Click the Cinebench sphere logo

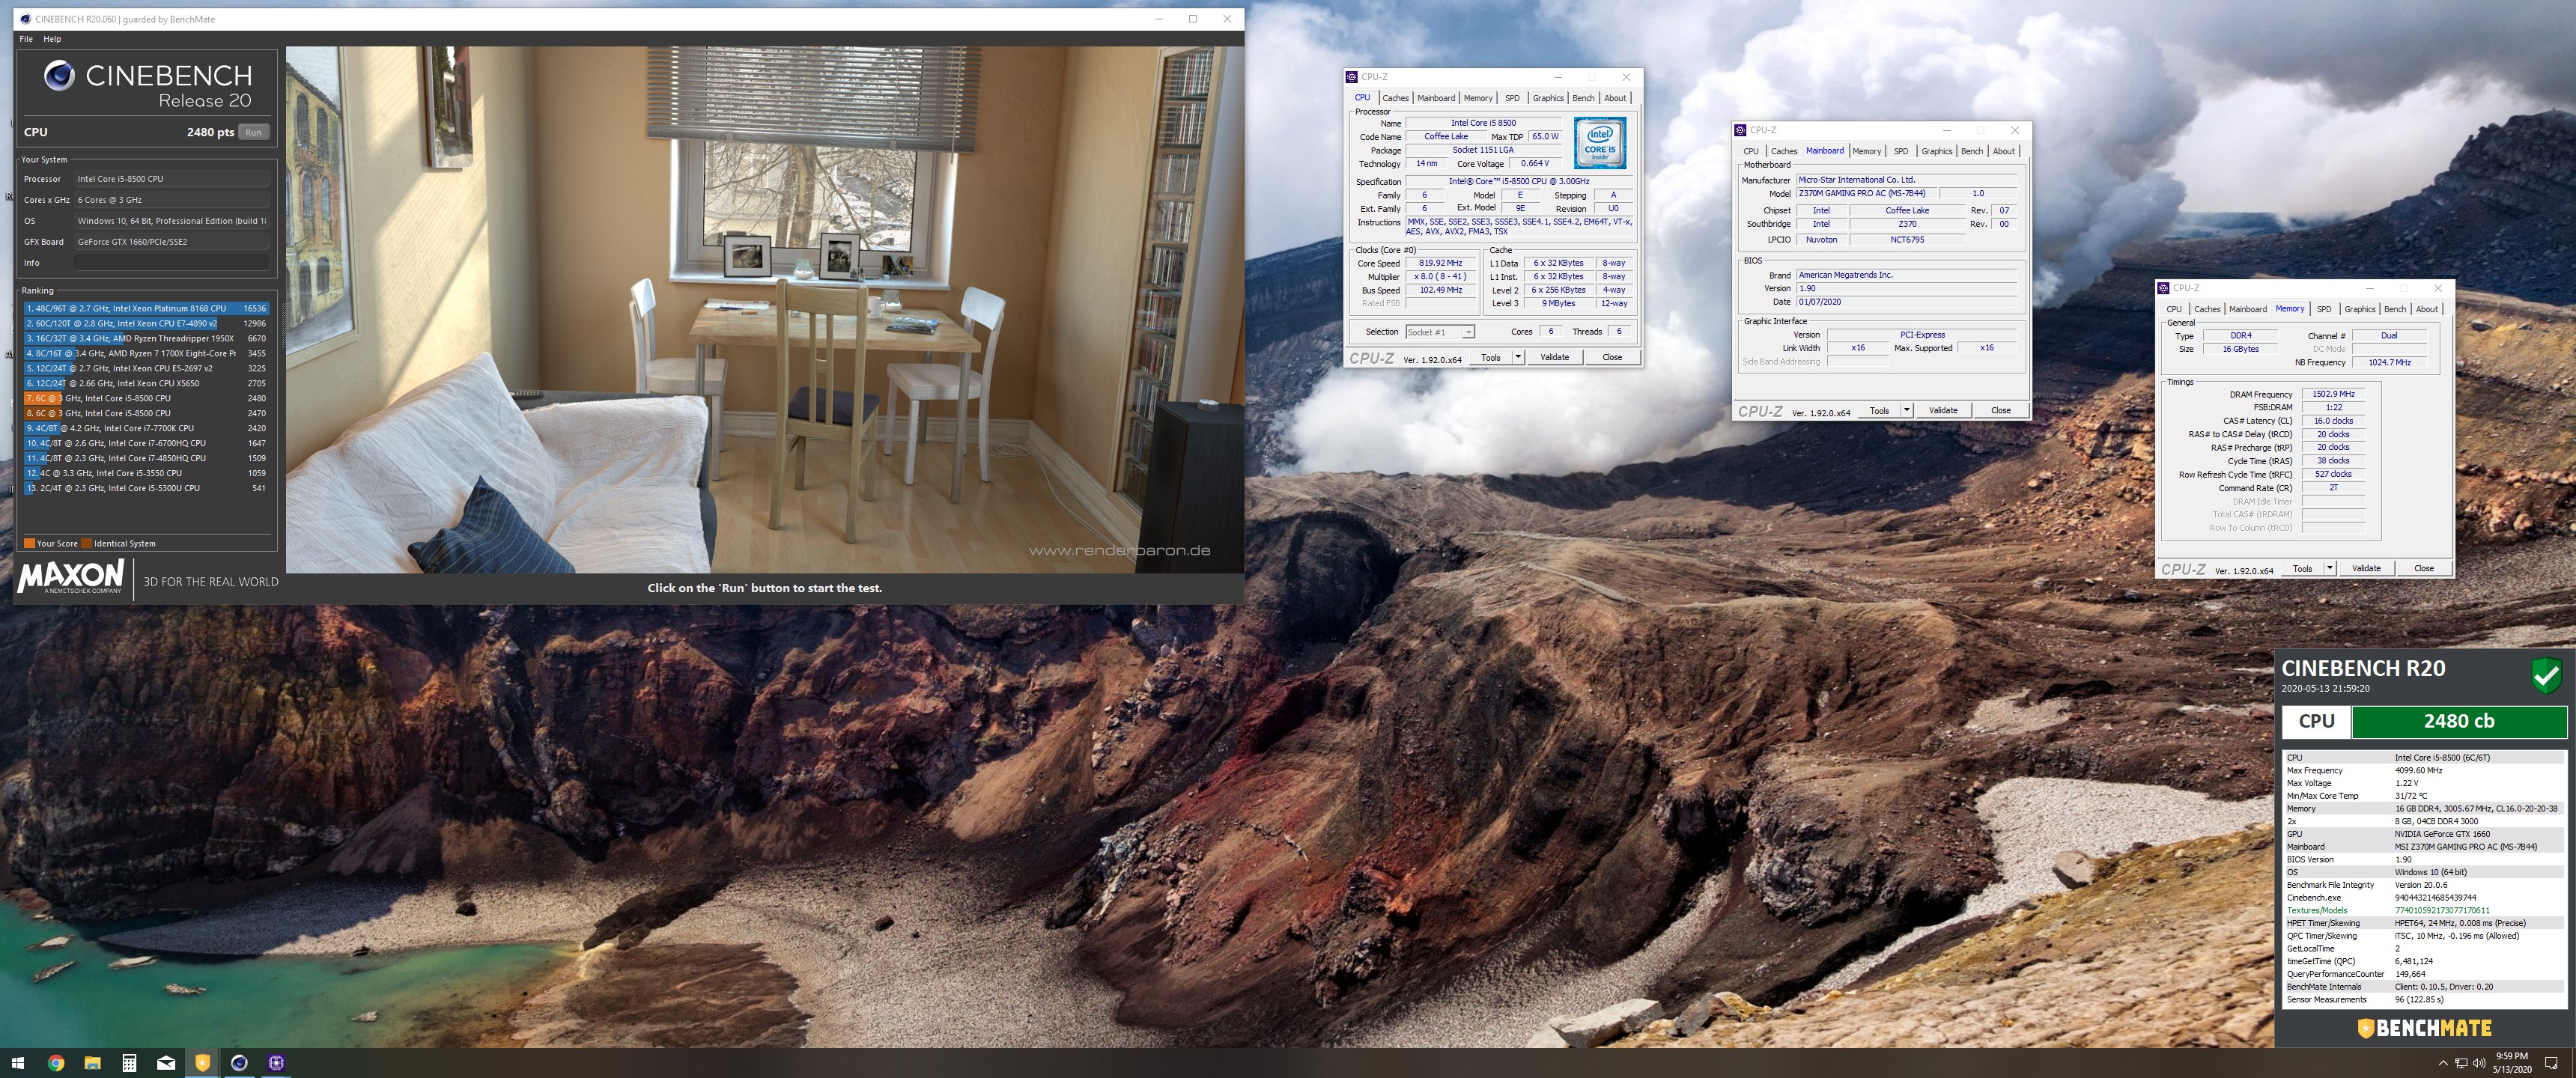59,76
